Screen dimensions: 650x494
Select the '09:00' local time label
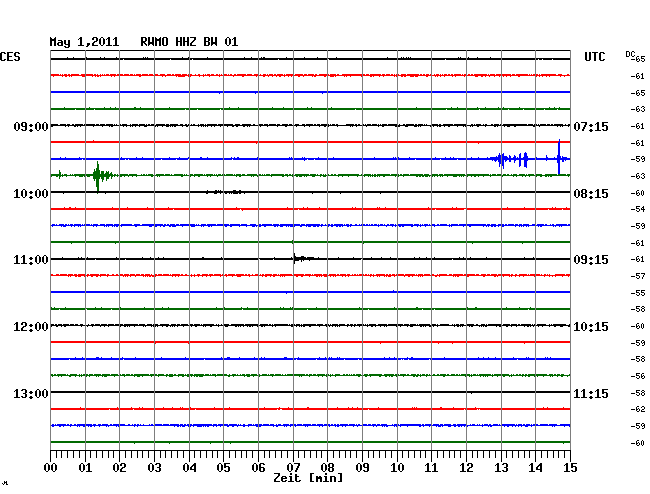[31, 126]
